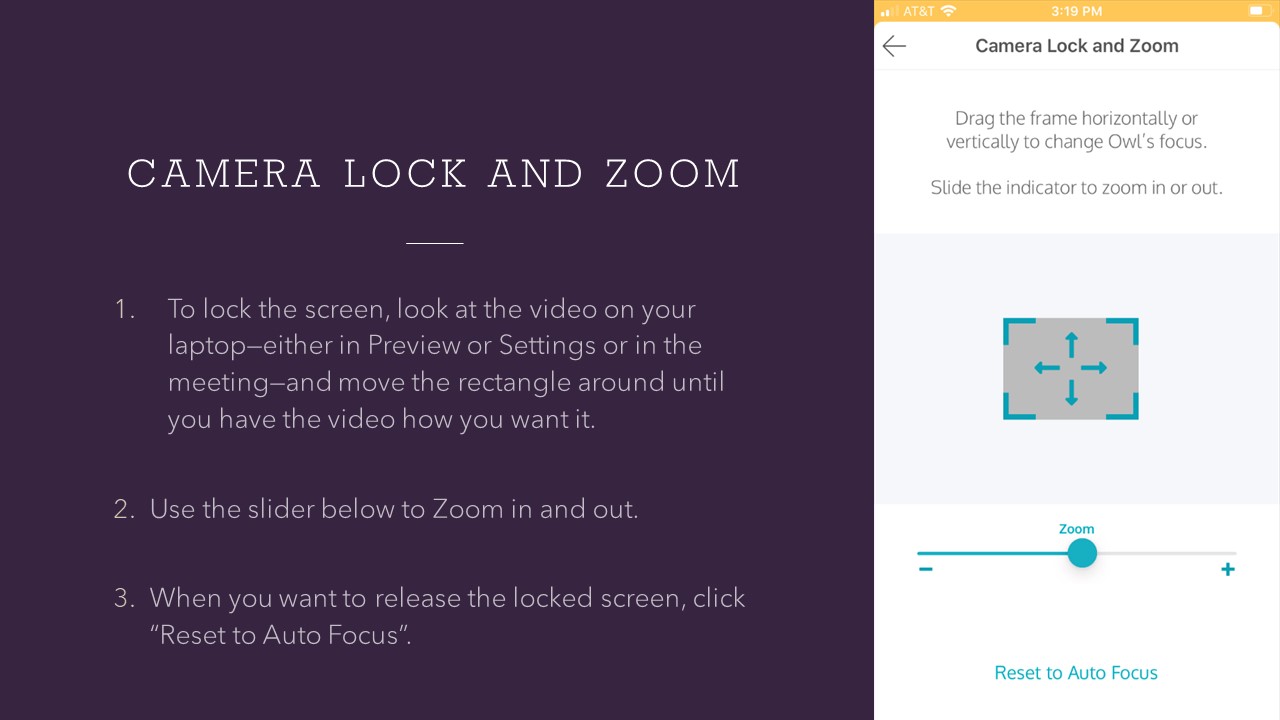Click the top-left corner bracket of frame
The image size is (1280, 720).
pos(1015,330)
